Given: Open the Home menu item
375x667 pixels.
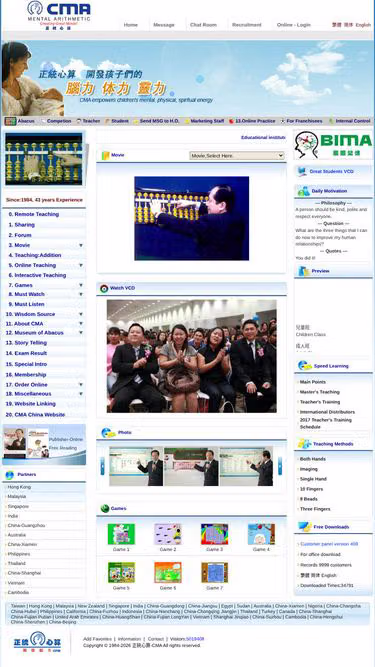Looking at the screenshot, I should point(131,25).
